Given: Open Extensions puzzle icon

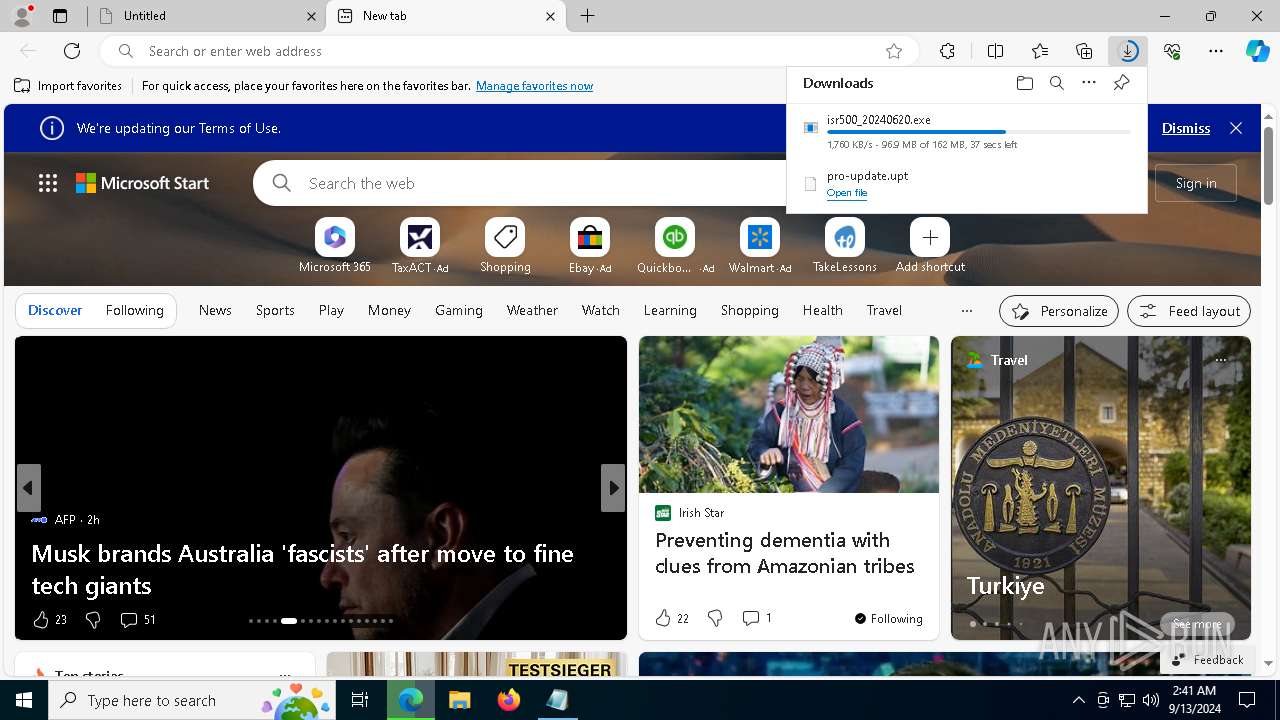Looking at the screenshot, I should pyautogui.click(x=947, y=51).
